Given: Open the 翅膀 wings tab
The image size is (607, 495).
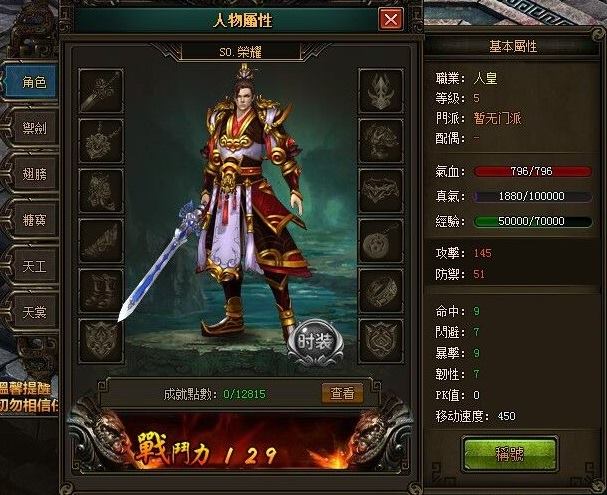Looking at the screenshot, I should pyautogui.click(x=34, y=174).
